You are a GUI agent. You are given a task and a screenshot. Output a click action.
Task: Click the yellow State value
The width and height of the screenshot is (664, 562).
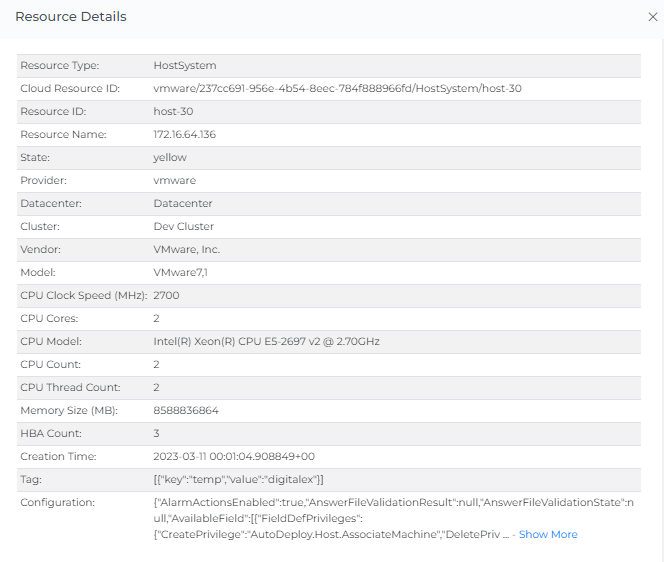click(x=170, y=157)
